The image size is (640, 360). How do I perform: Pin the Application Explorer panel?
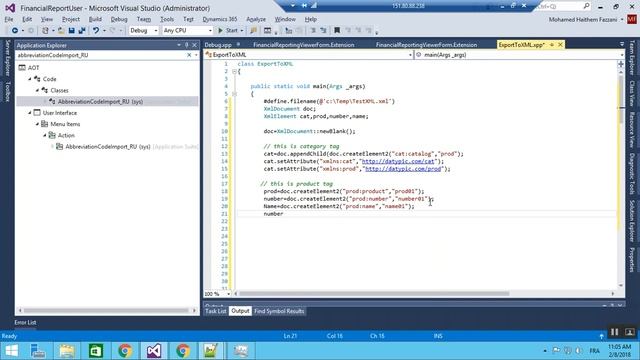[187, 45]
